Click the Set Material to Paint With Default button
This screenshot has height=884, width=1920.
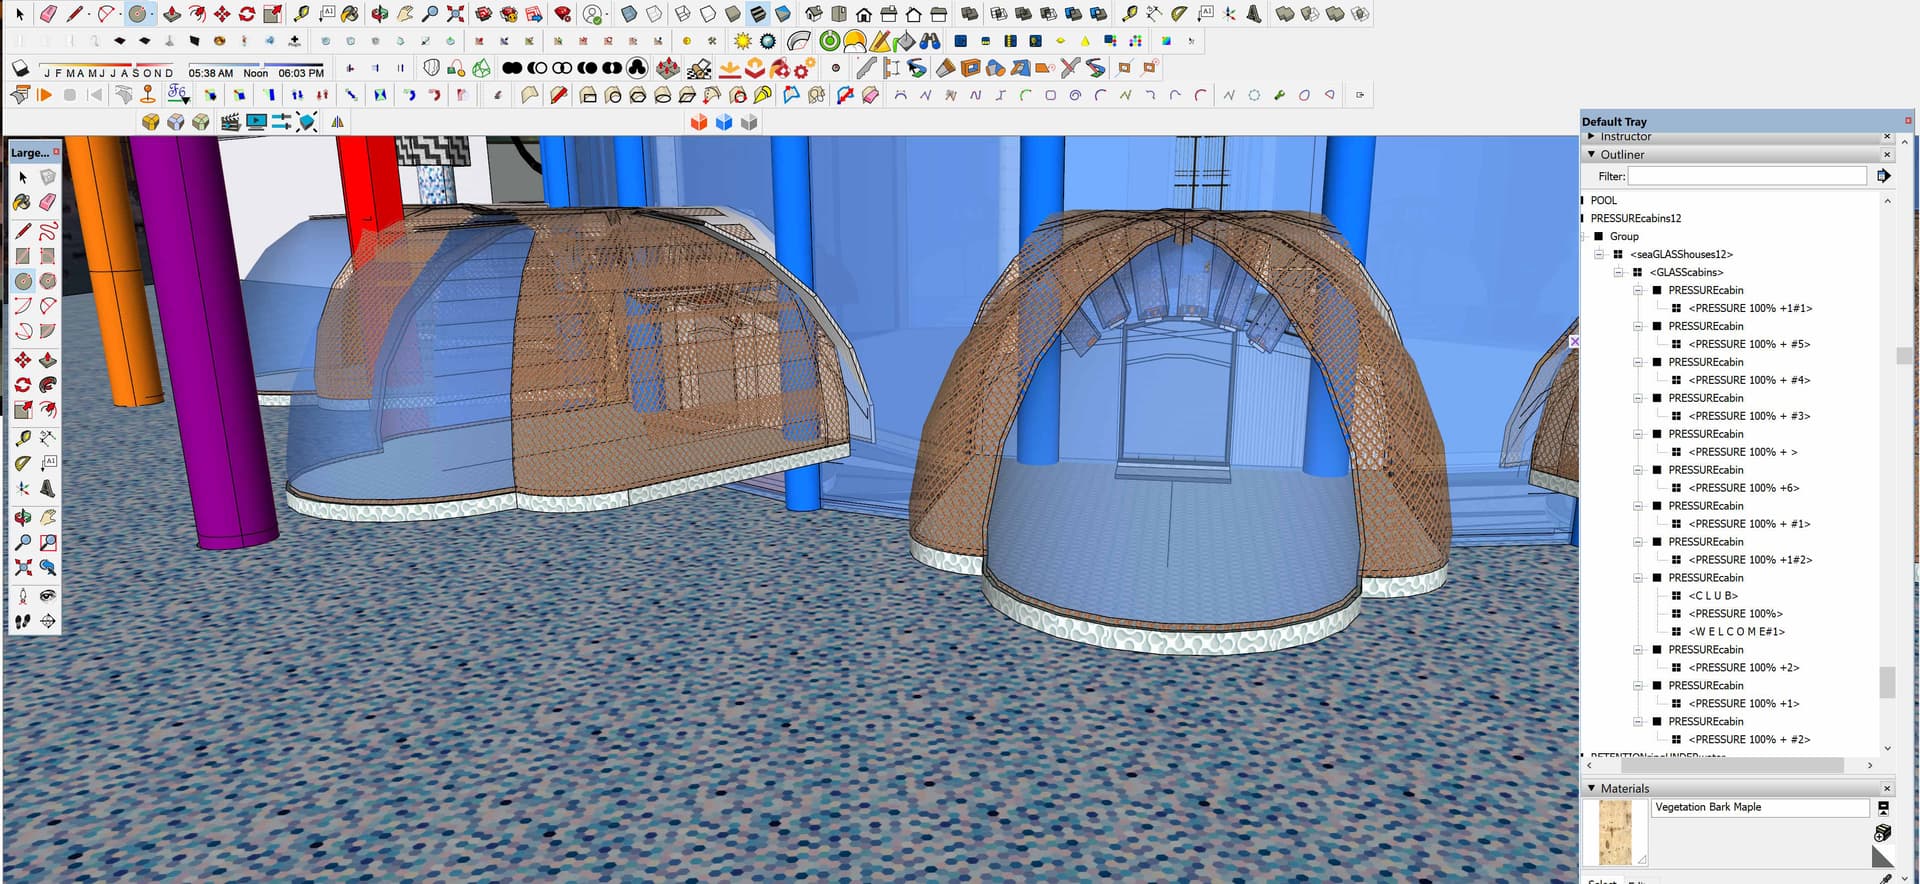pos(1882,857)
